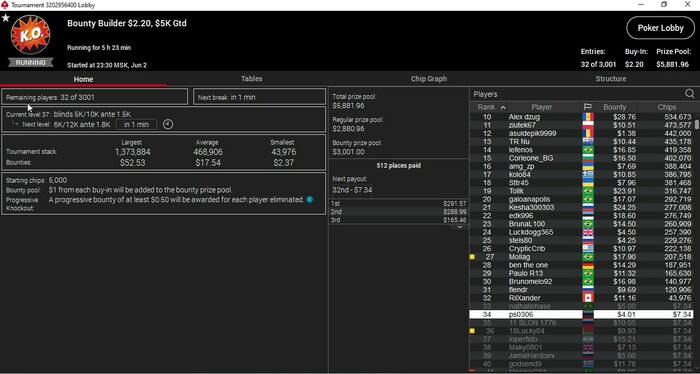Click the flag of Alex dzug
The width and height of the screenshot is (700, 374).
coord(588,117)
